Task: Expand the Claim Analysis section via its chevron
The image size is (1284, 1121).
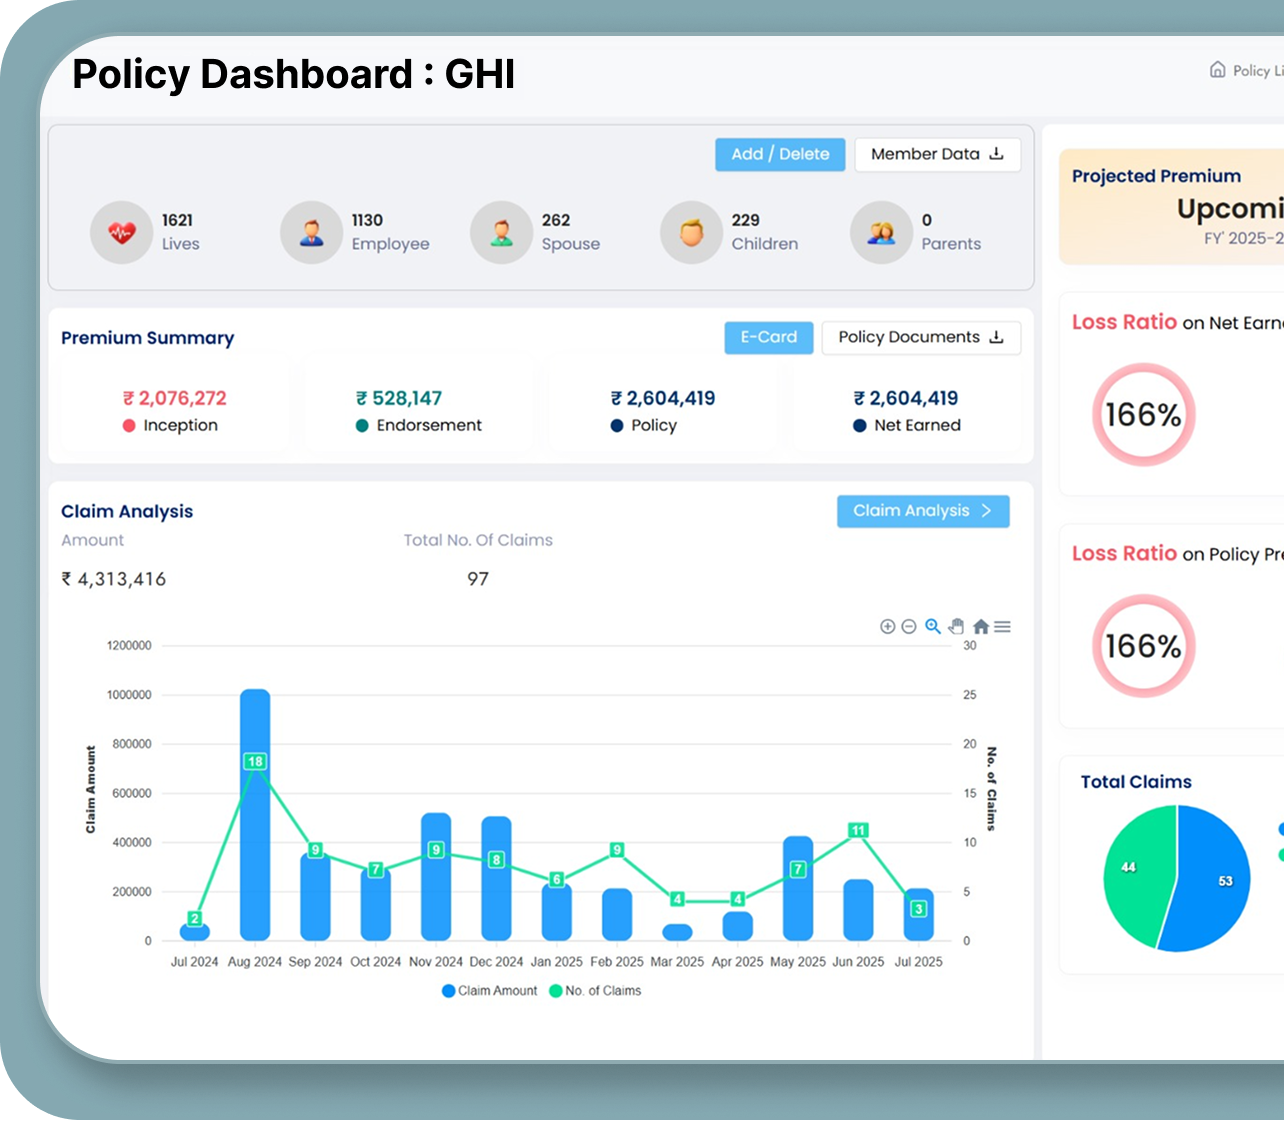Action: [x=984, y=511]
